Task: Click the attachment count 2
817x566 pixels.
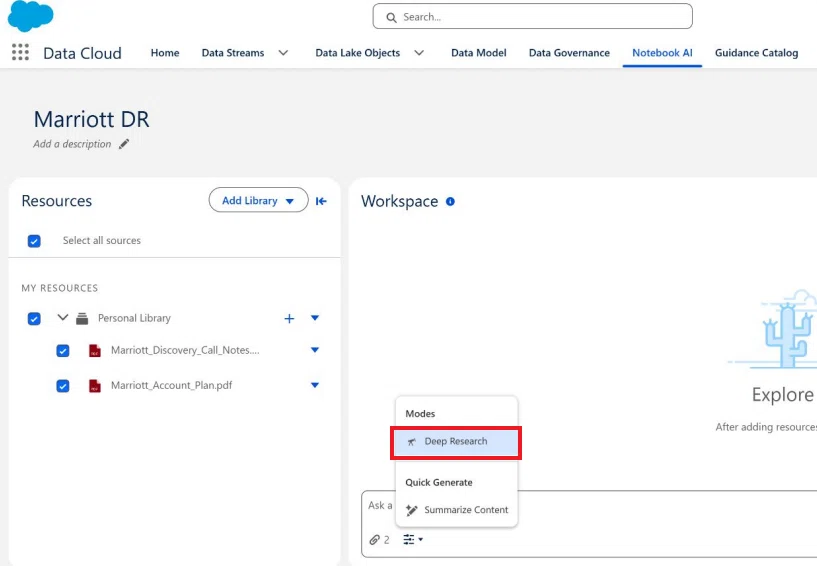Action: (387, 540)
